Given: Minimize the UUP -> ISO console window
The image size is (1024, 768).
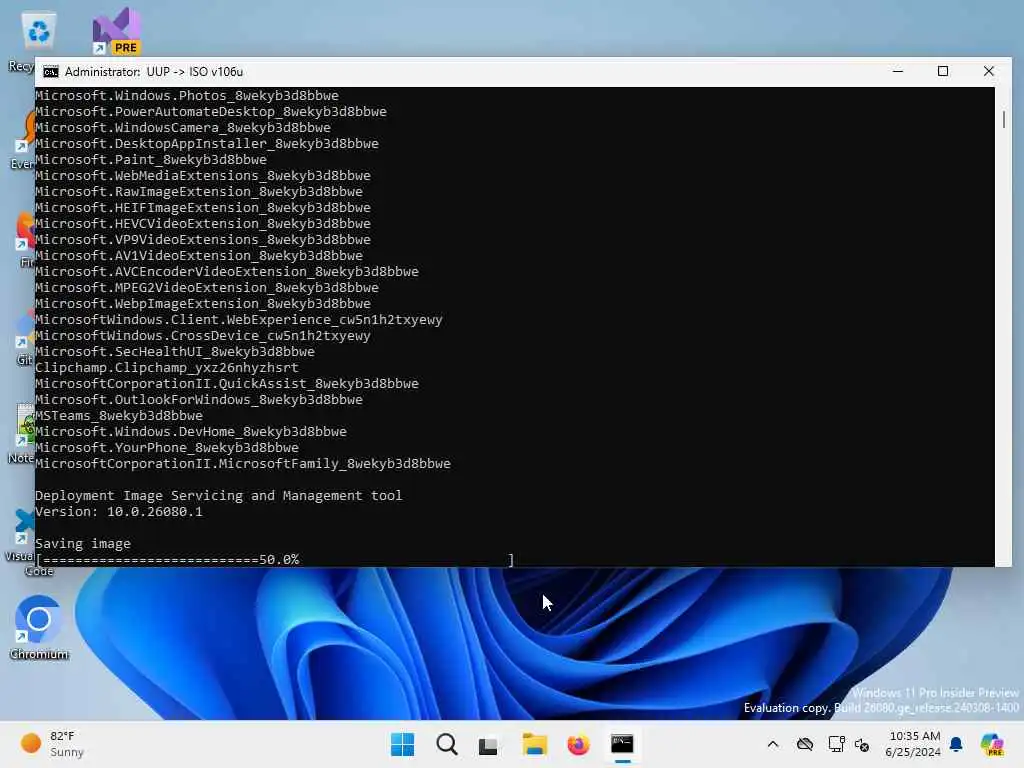Looking at the screenshot, I should [898, 71].
